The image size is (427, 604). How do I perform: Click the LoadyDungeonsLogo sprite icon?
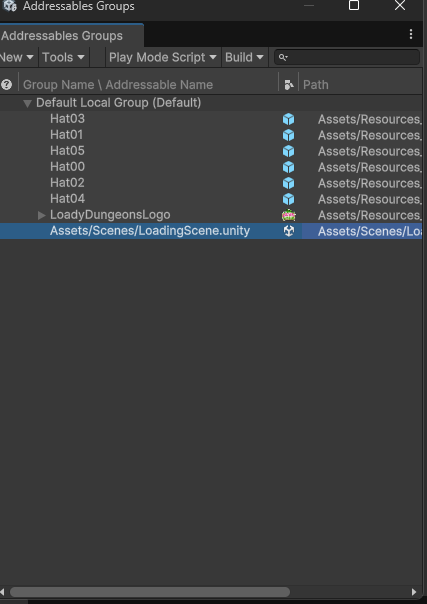[288, 215]
